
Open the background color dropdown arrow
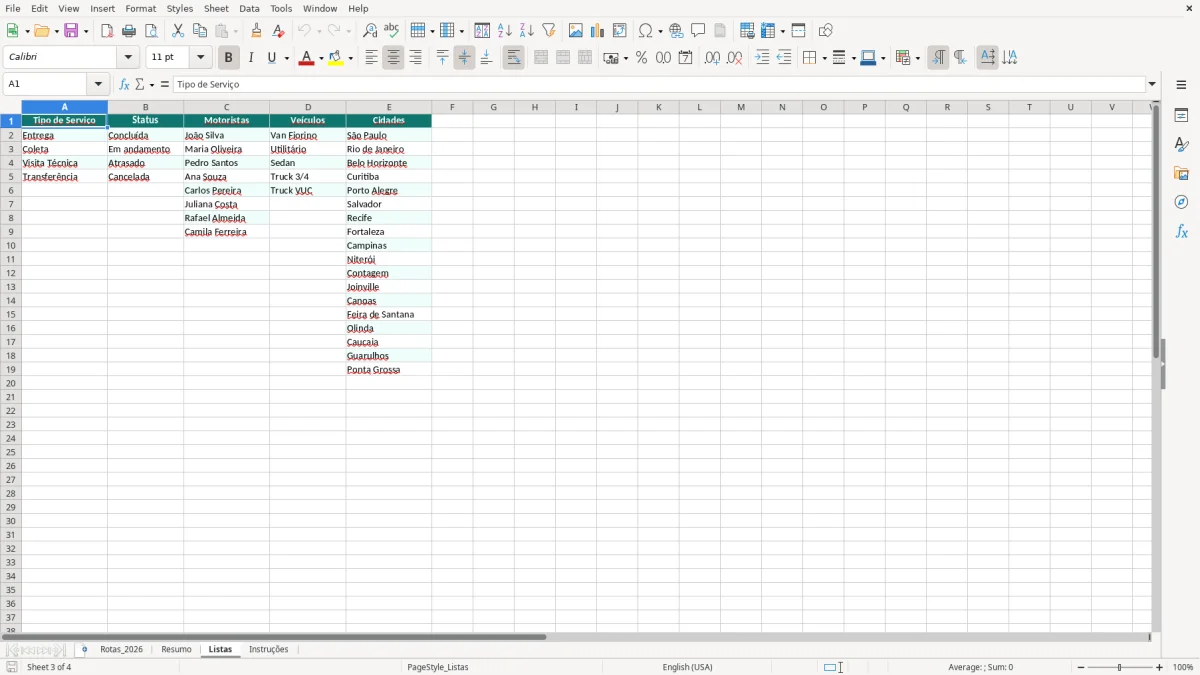(x=350, y=58)
